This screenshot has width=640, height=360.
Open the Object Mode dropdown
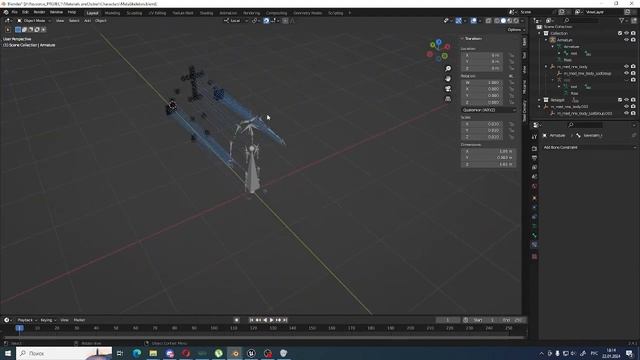point(34,21)
